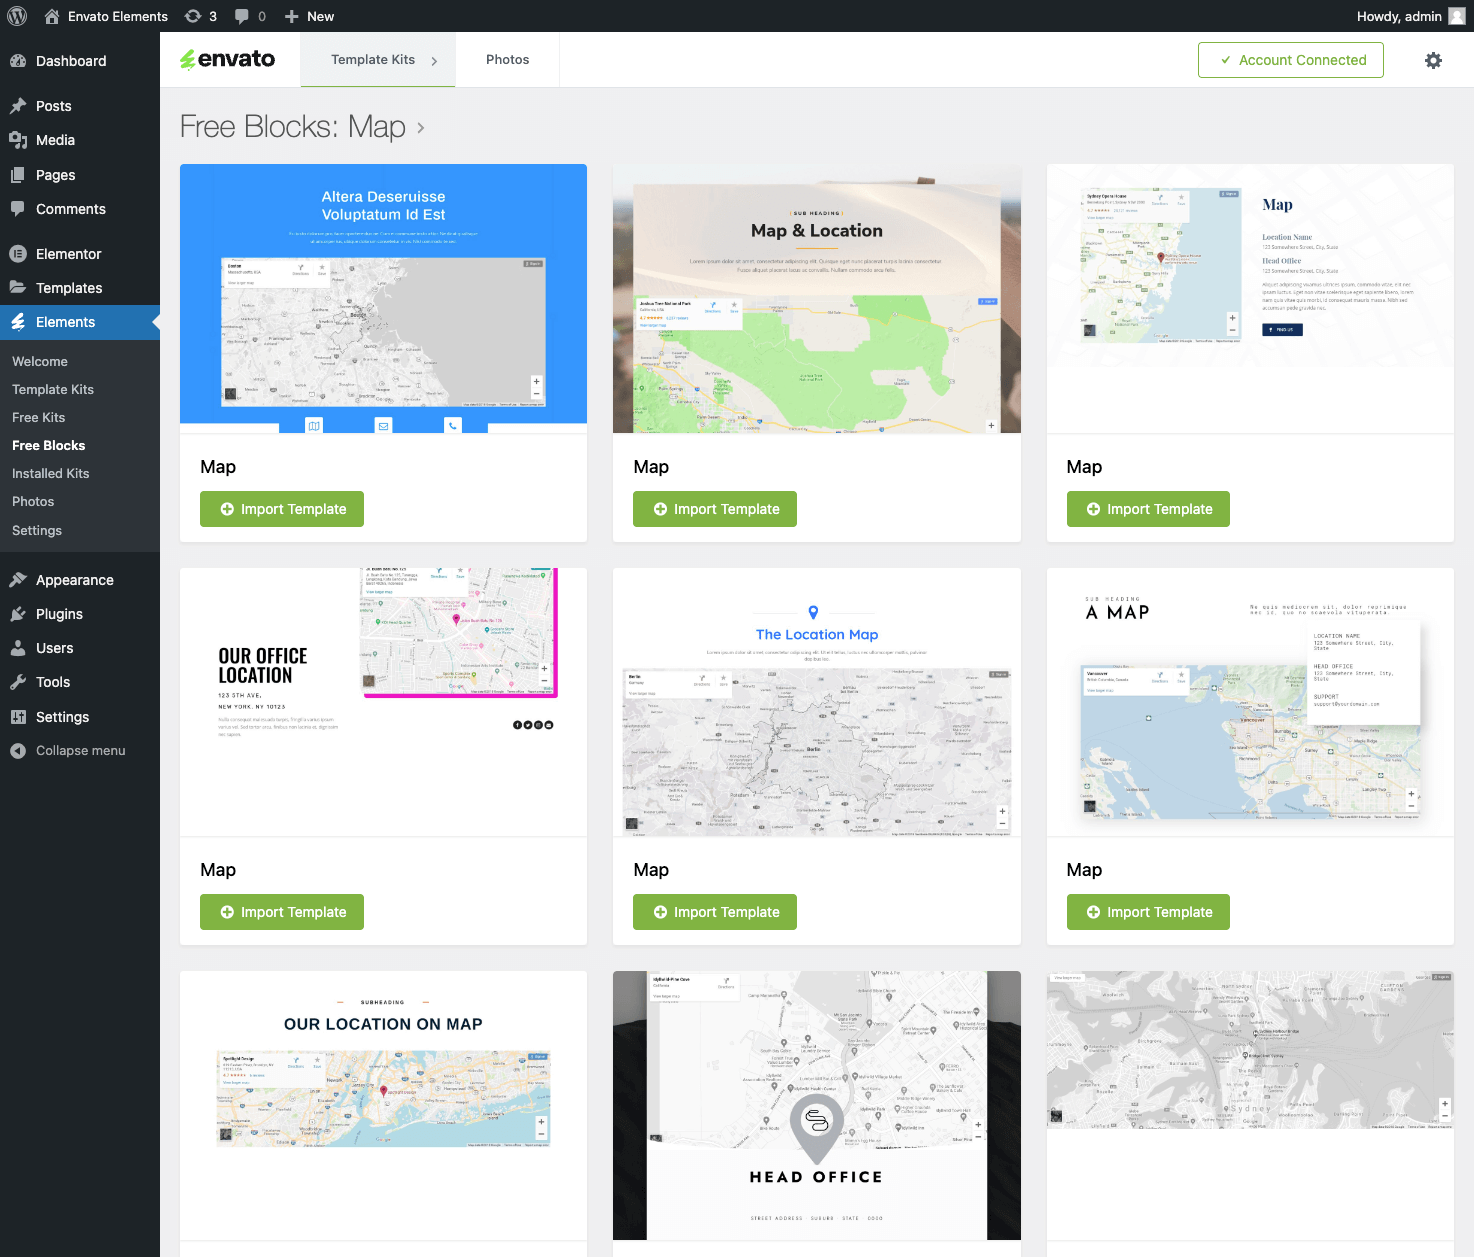Switch to the Photos tab
The height and width of the screenshot is (1257, 1474).
click(x=507, y=60)
